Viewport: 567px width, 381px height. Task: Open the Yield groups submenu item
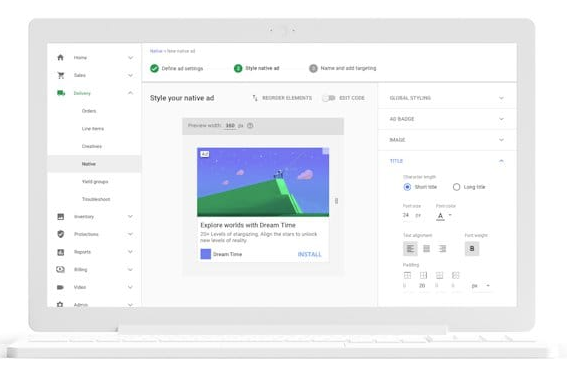[x=95, y=181]
